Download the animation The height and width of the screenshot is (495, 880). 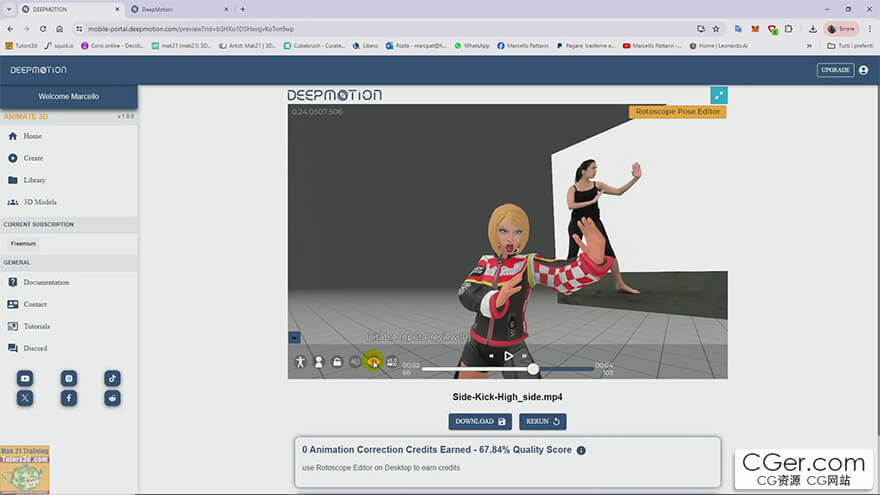[480, 421]
